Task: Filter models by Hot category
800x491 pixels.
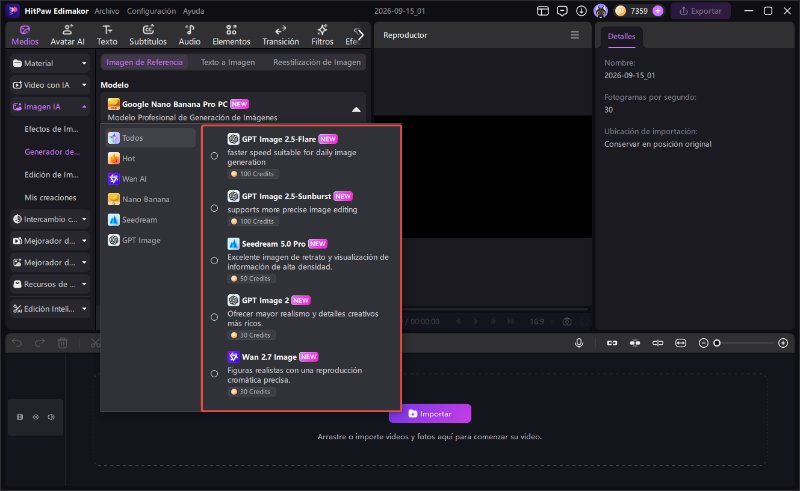Action: tap(150, 158)
